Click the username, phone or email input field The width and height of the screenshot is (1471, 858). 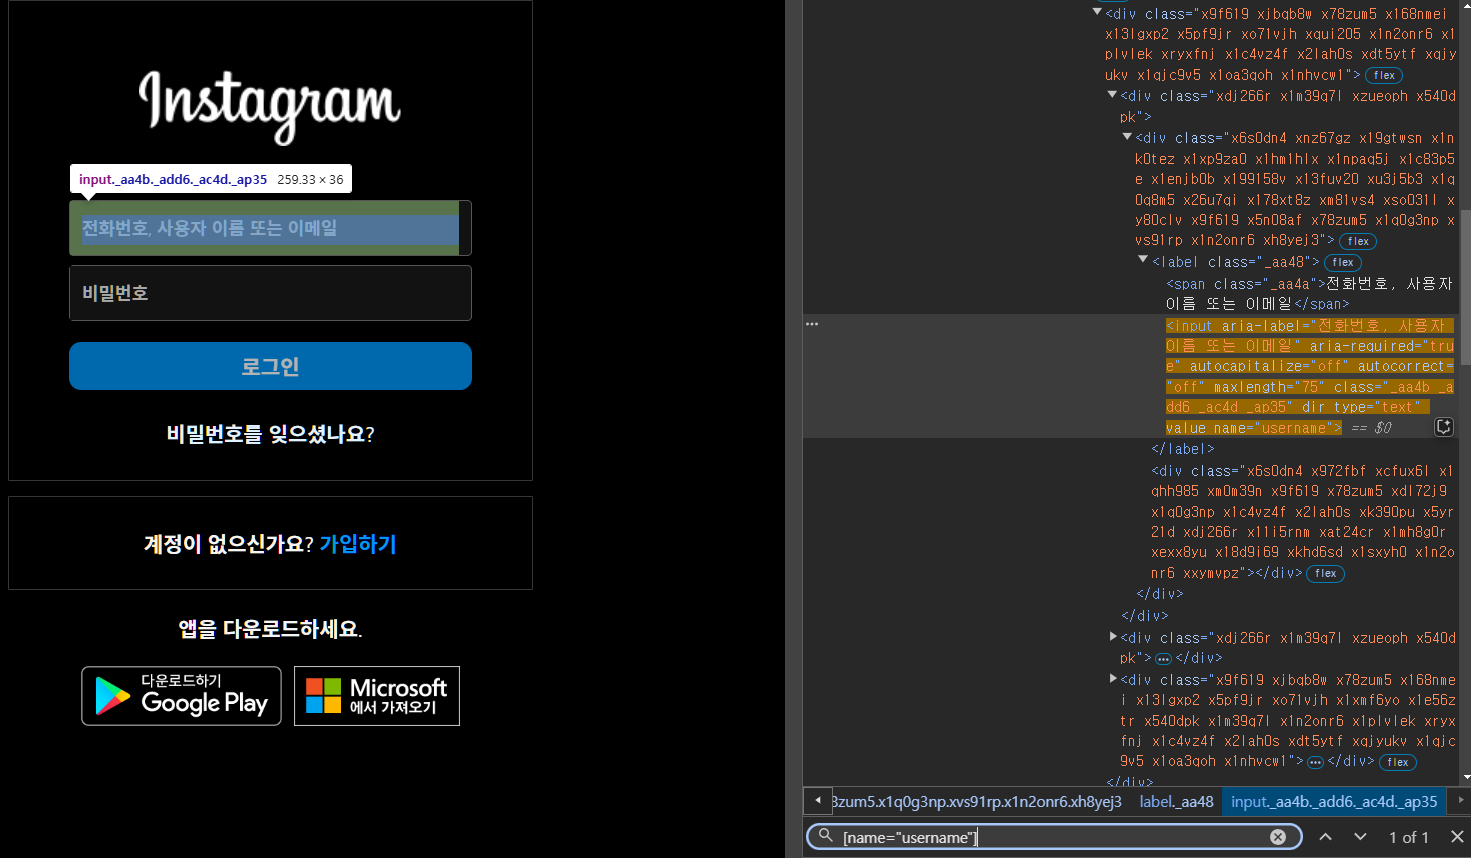click(270, 228)
